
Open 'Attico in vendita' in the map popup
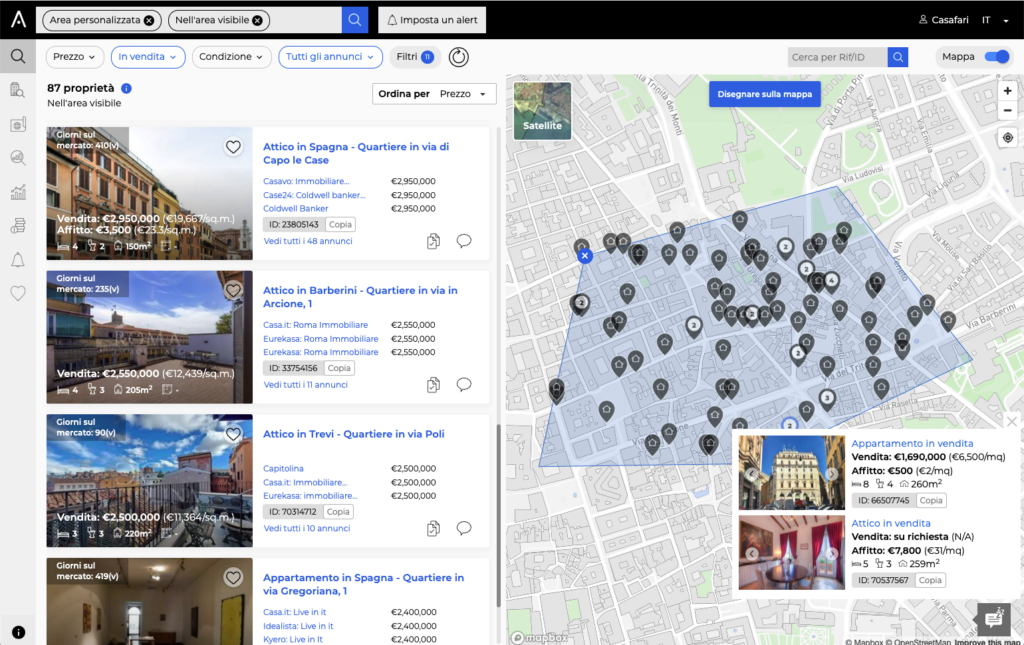[891, 523]
